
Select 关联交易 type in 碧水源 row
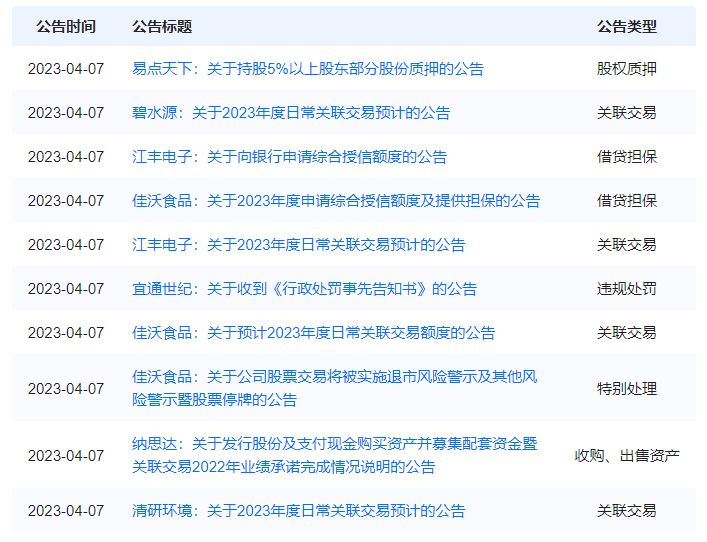coord(627,112)
